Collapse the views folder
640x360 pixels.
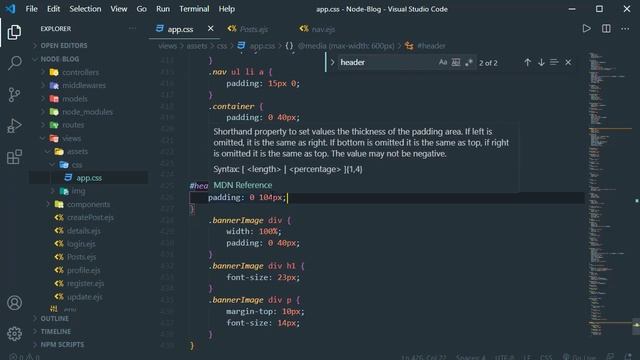click(x=71, y=138)
